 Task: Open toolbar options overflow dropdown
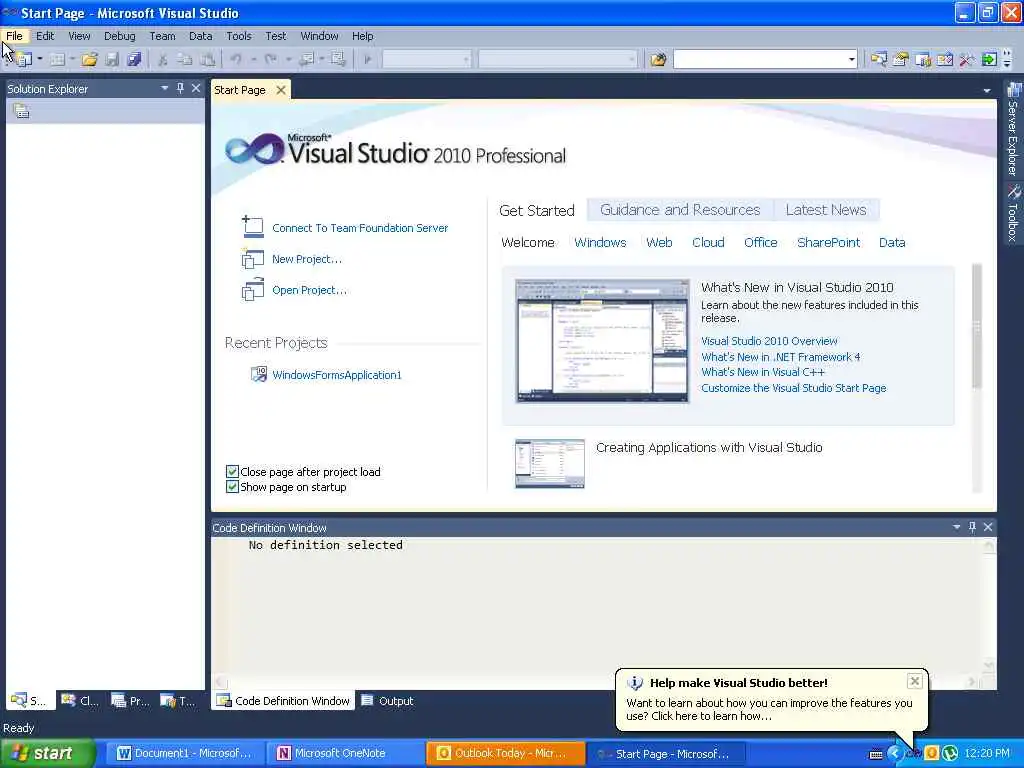coord(1007,60)
